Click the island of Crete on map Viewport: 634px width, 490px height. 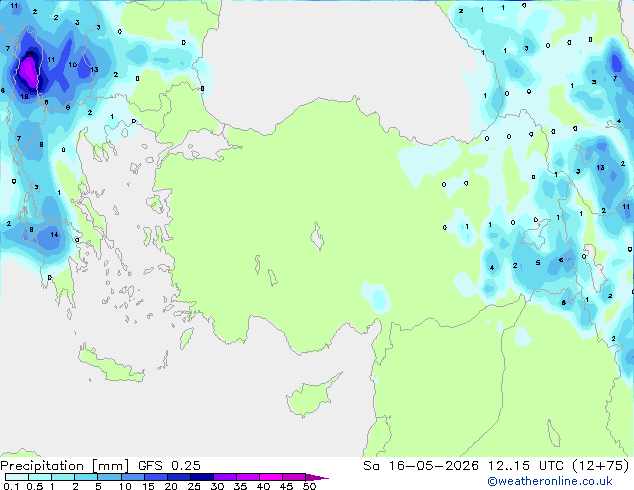point(110,366)
